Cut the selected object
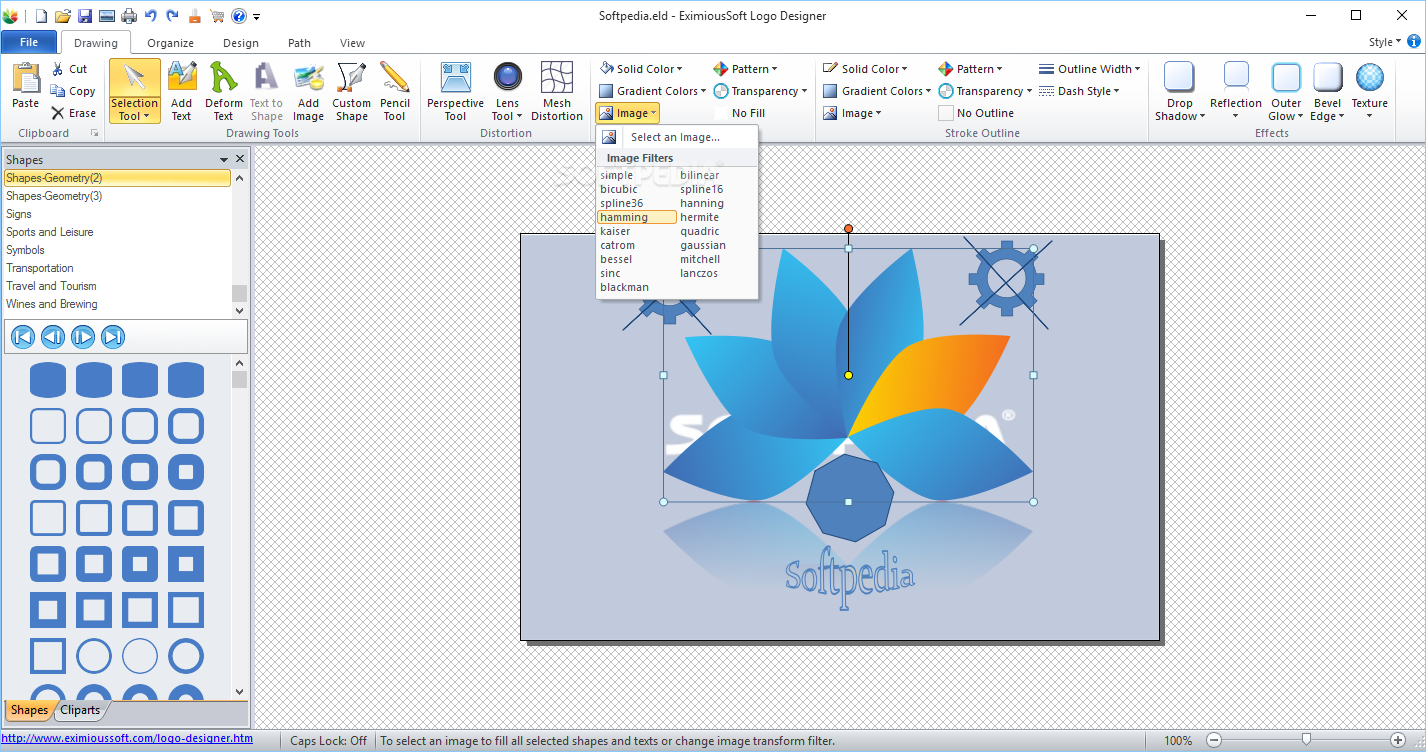 tap(69, 69)
